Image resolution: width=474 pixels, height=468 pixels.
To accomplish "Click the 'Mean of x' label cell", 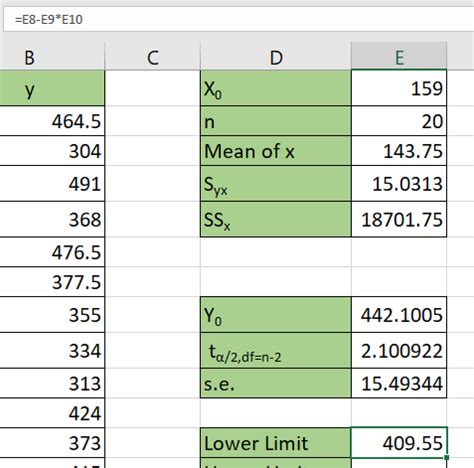I will pyautogui.click(x=276, y=151).
